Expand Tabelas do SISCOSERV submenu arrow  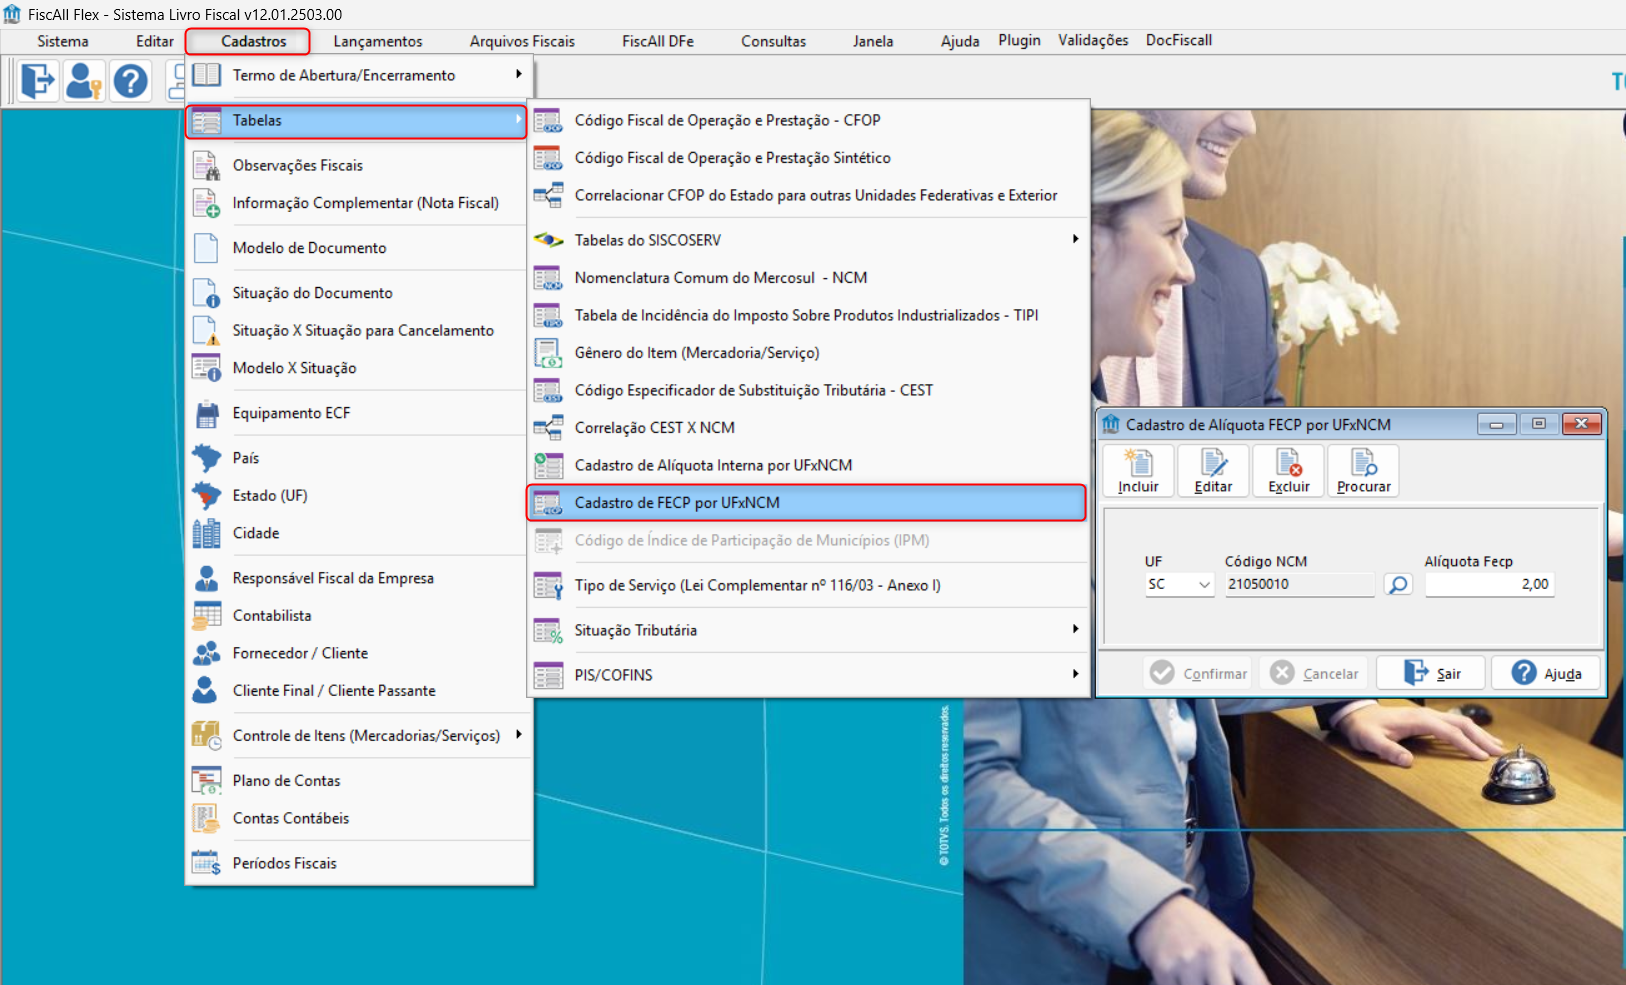pos(1075,239)
